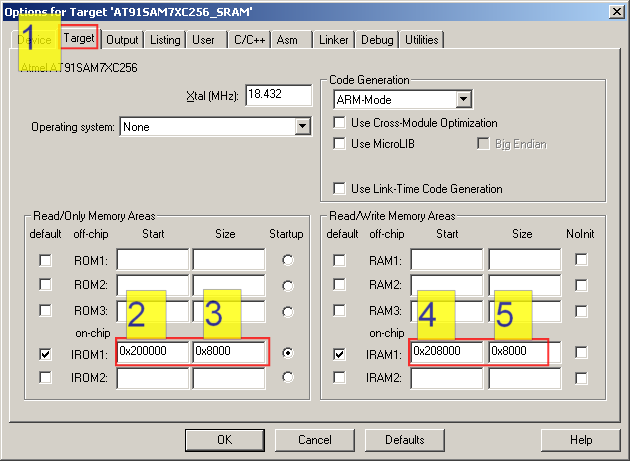Click the ROM1 Size field

tap(229, 259)
